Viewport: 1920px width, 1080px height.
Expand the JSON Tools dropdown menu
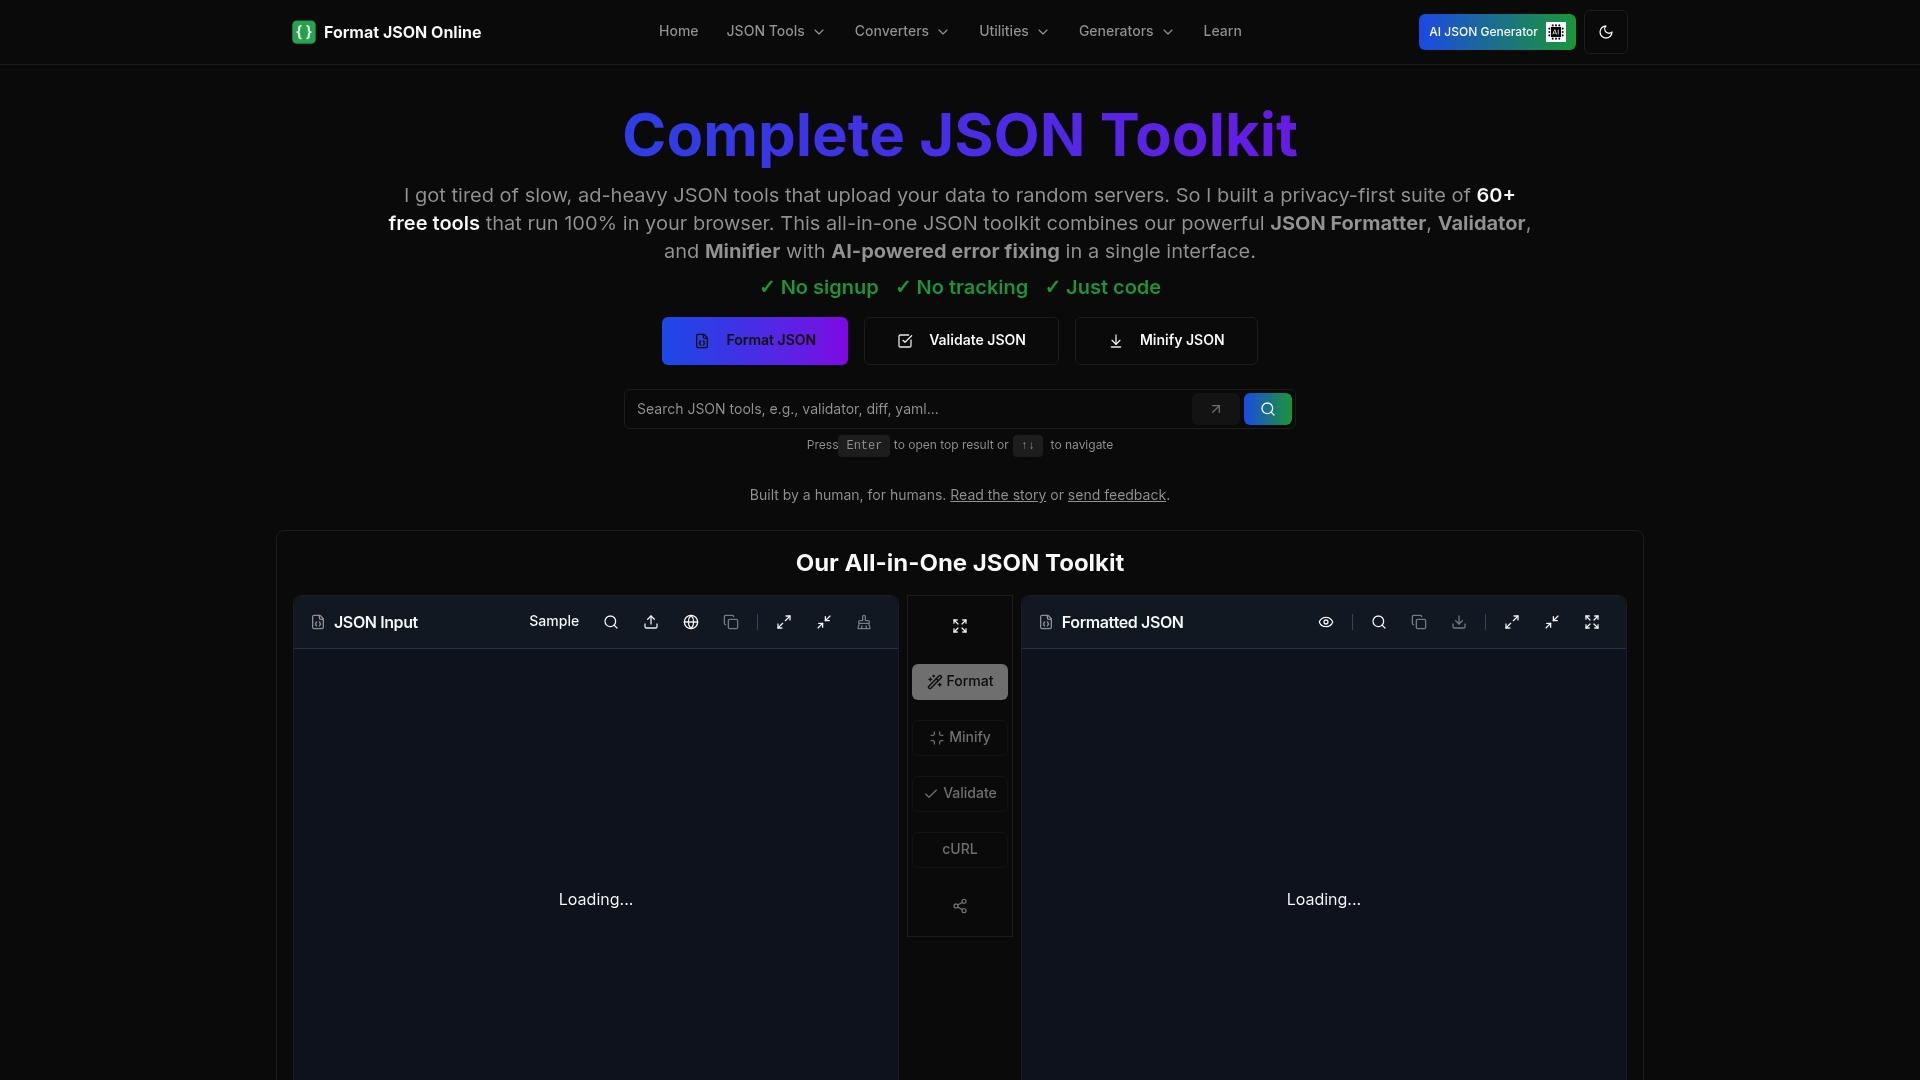coord(776,31)
